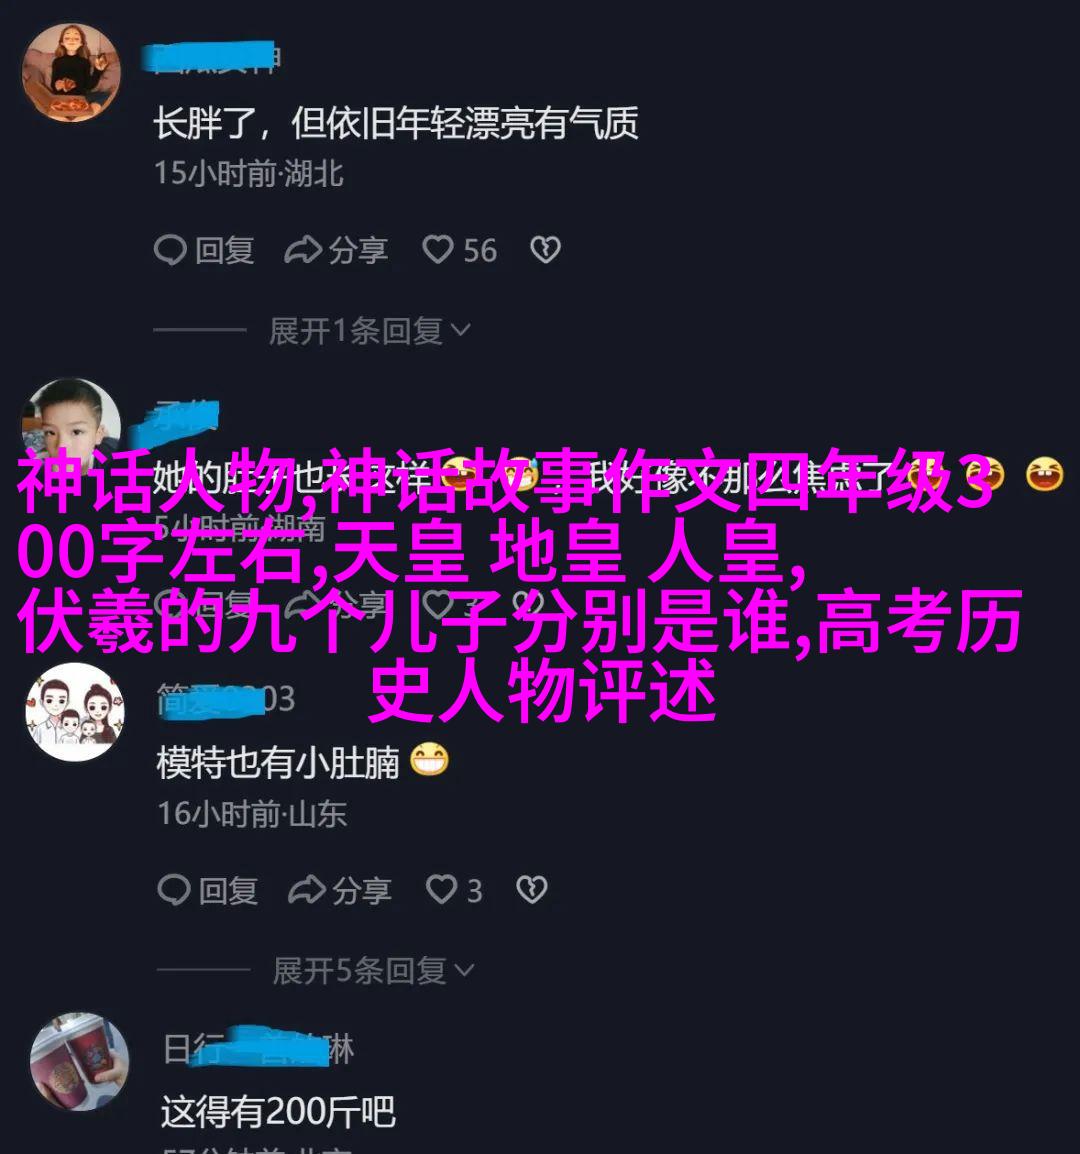This screenshot has width=1080, height=1154.
Task: Click 回复 text under first comment
Action: (x=225, y=251)
